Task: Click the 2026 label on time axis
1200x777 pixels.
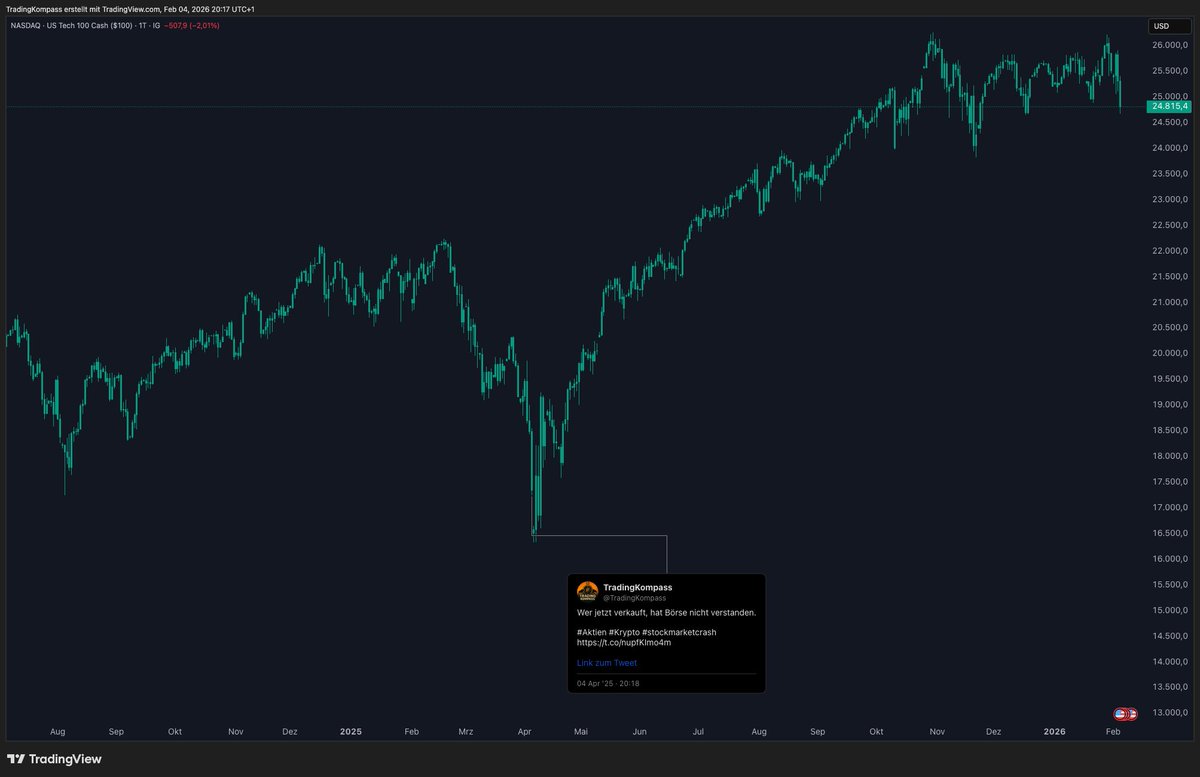Action: [1055, 732]
